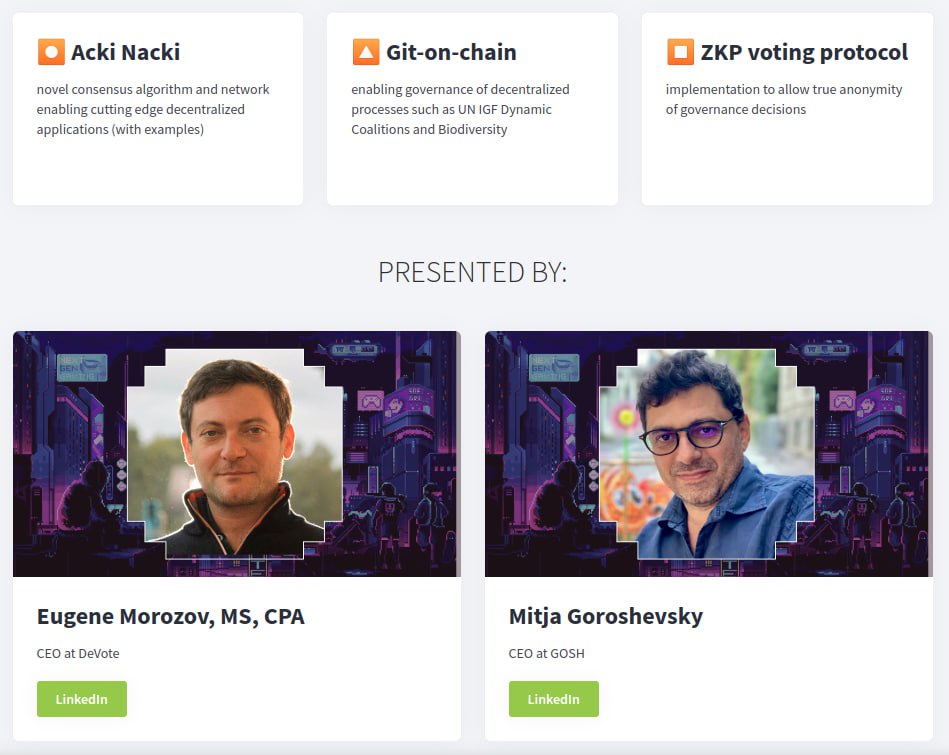The height and width of the screenshot is (755, 949).
Task: Click the "PRESENTED BY:" section heading
Action: (473, 272)
